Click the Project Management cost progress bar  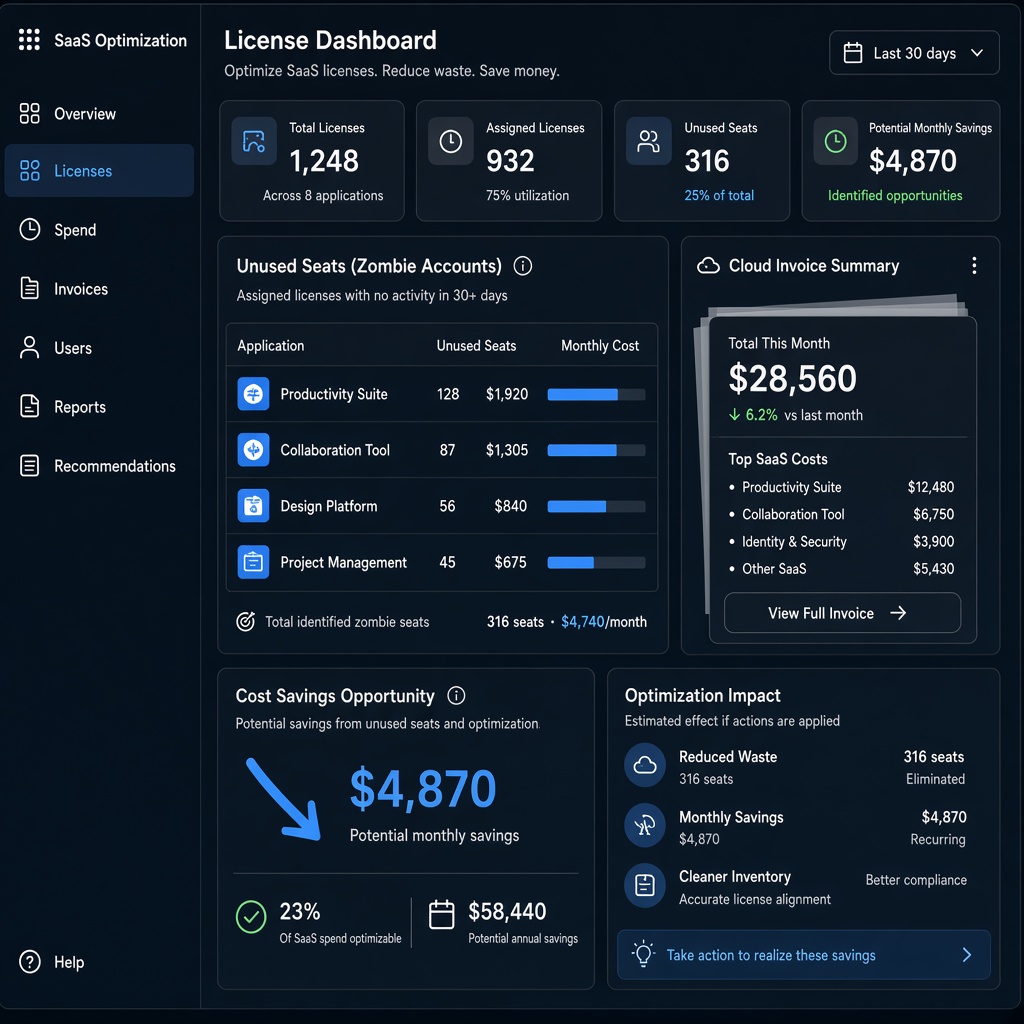[596, 562]
